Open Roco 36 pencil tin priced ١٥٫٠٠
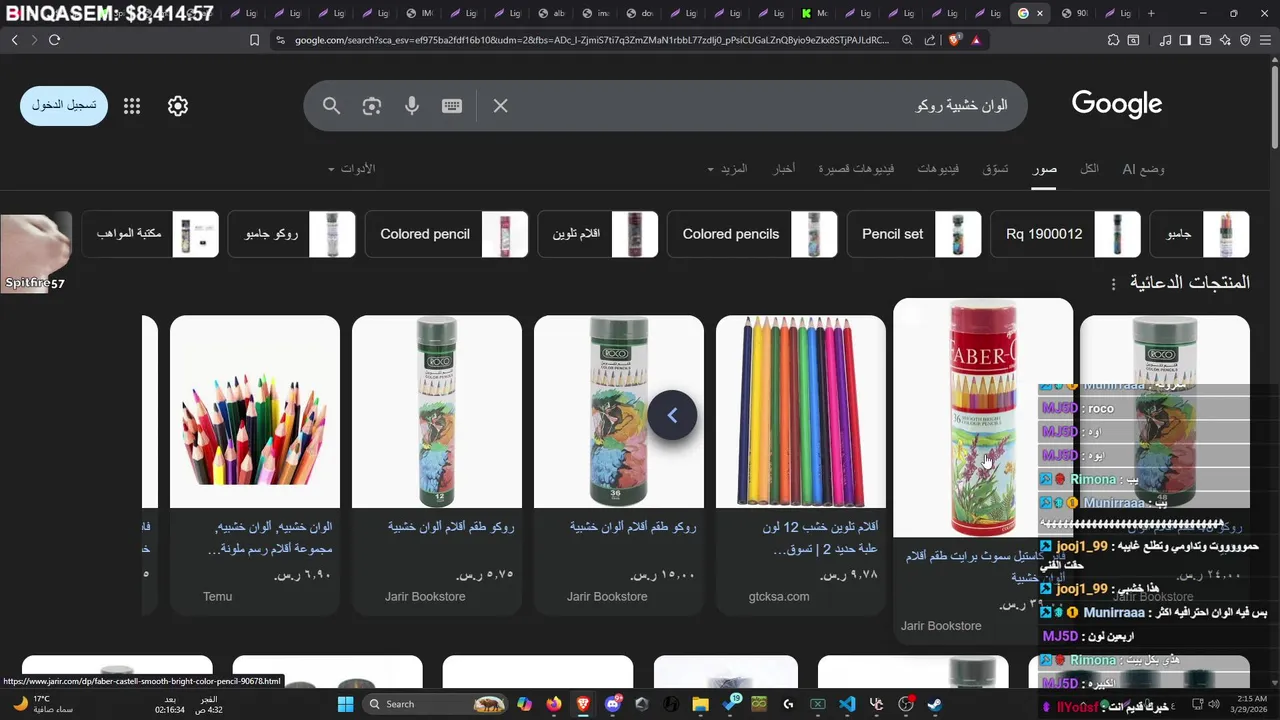The width and height of the screenshot is (1280, 720). pyautogui.click(x=619, y=412)
